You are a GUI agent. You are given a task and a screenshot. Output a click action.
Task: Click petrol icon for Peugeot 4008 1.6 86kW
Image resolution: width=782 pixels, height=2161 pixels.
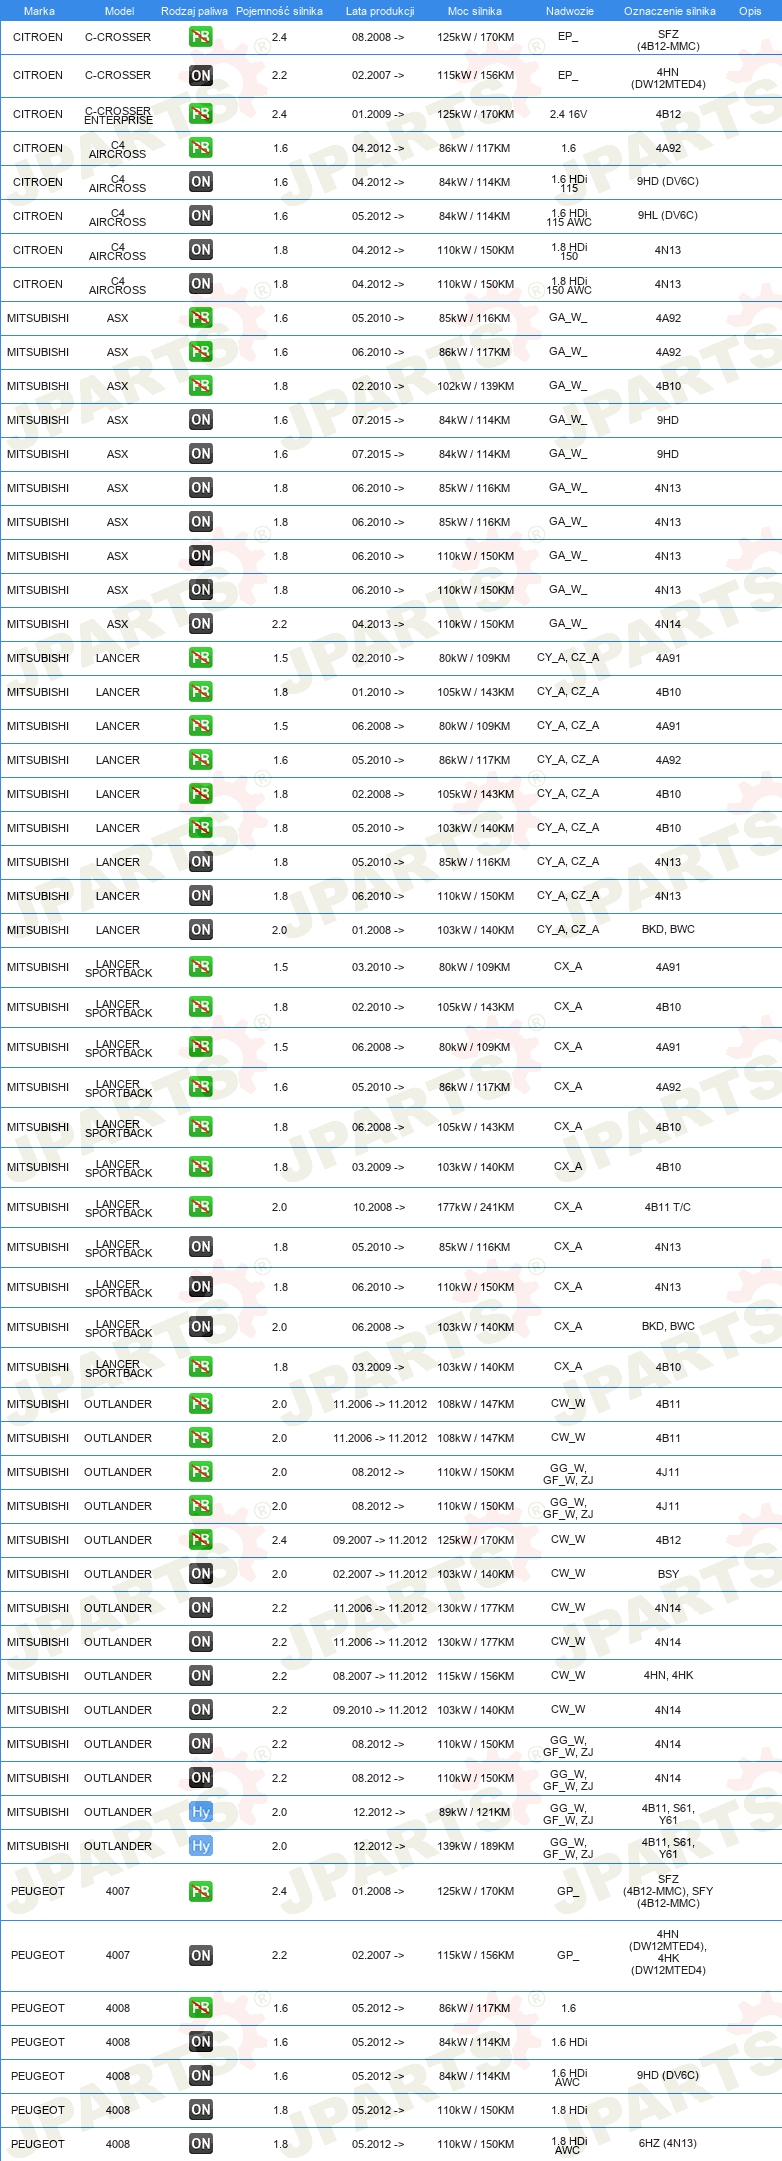(201, 2008)
